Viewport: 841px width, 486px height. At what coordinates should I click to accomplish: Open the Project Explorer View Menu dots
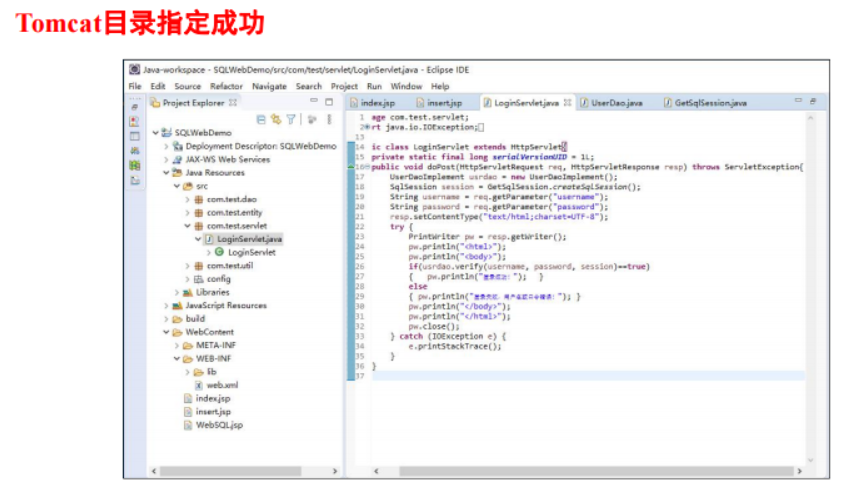click(x=329, y=119)
